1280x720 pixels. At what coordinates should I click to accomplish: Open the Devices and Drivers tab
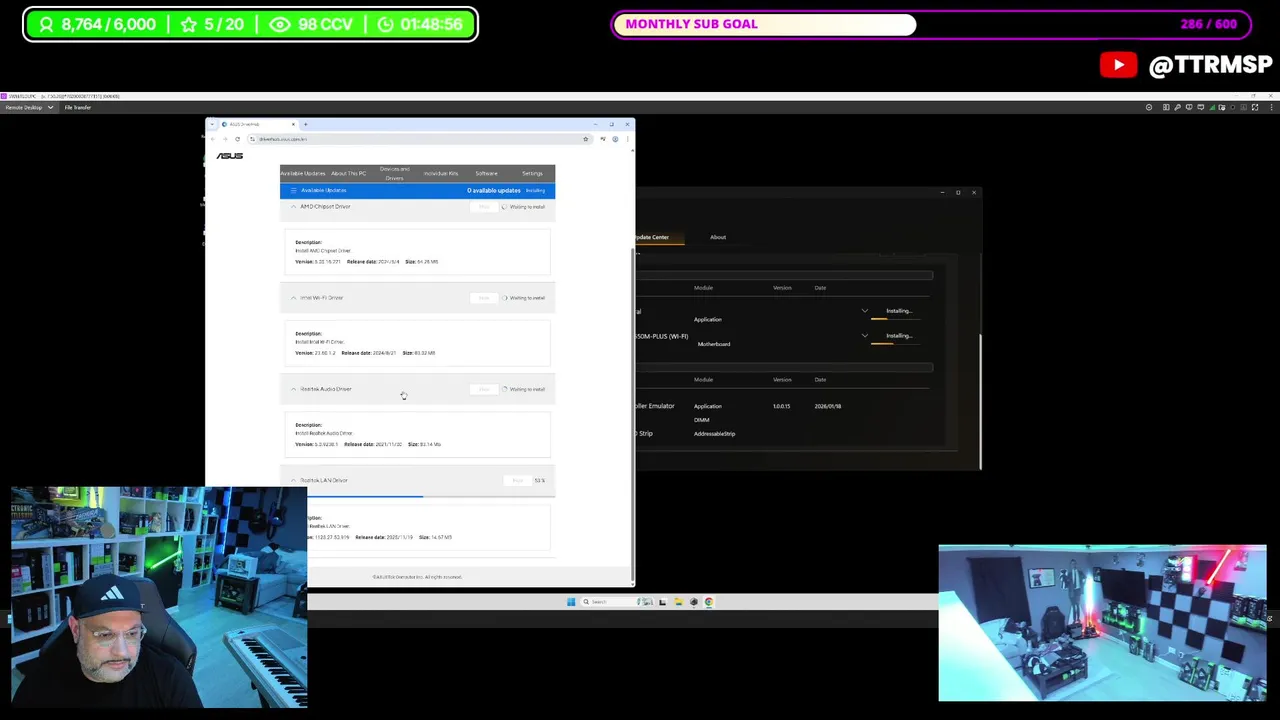[x=394, y=173]
